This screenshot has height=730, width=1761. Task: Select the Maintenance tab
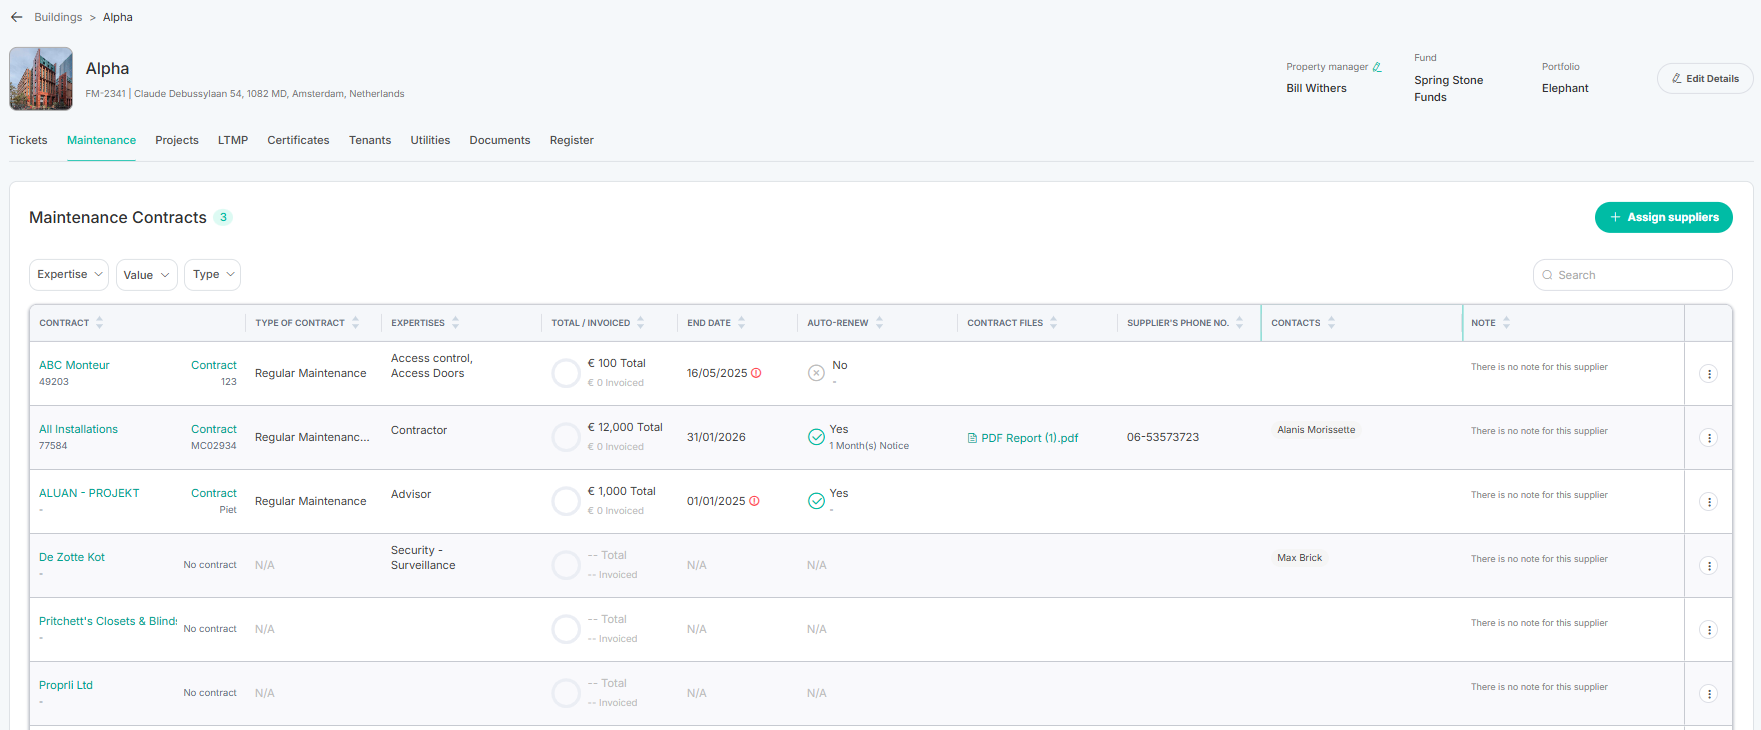pyautogui.click(x=101, y=140)
